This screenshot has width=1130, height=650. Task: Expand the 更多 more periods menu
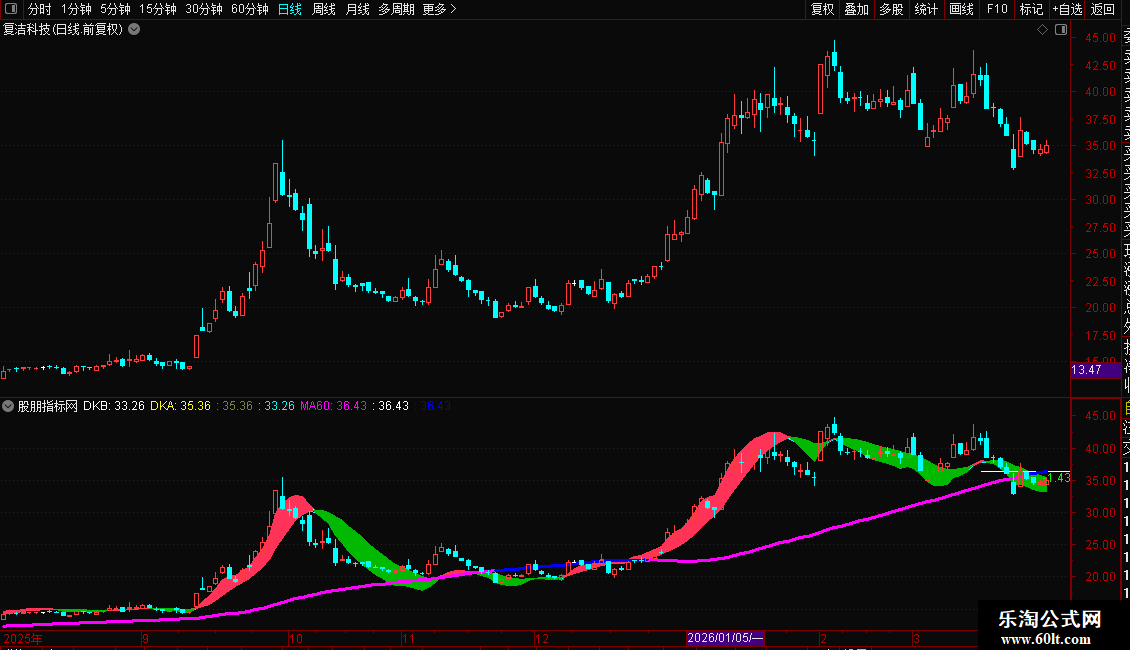pyautogui.click(x=439, y=9)
